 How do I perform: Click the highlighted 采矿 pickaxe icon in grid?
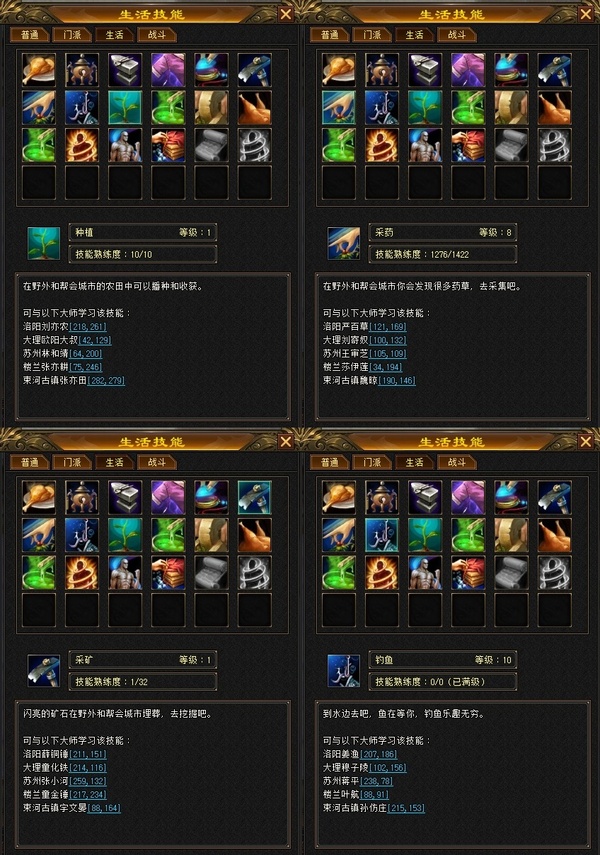pyautogui.click(x=254, y=497)
